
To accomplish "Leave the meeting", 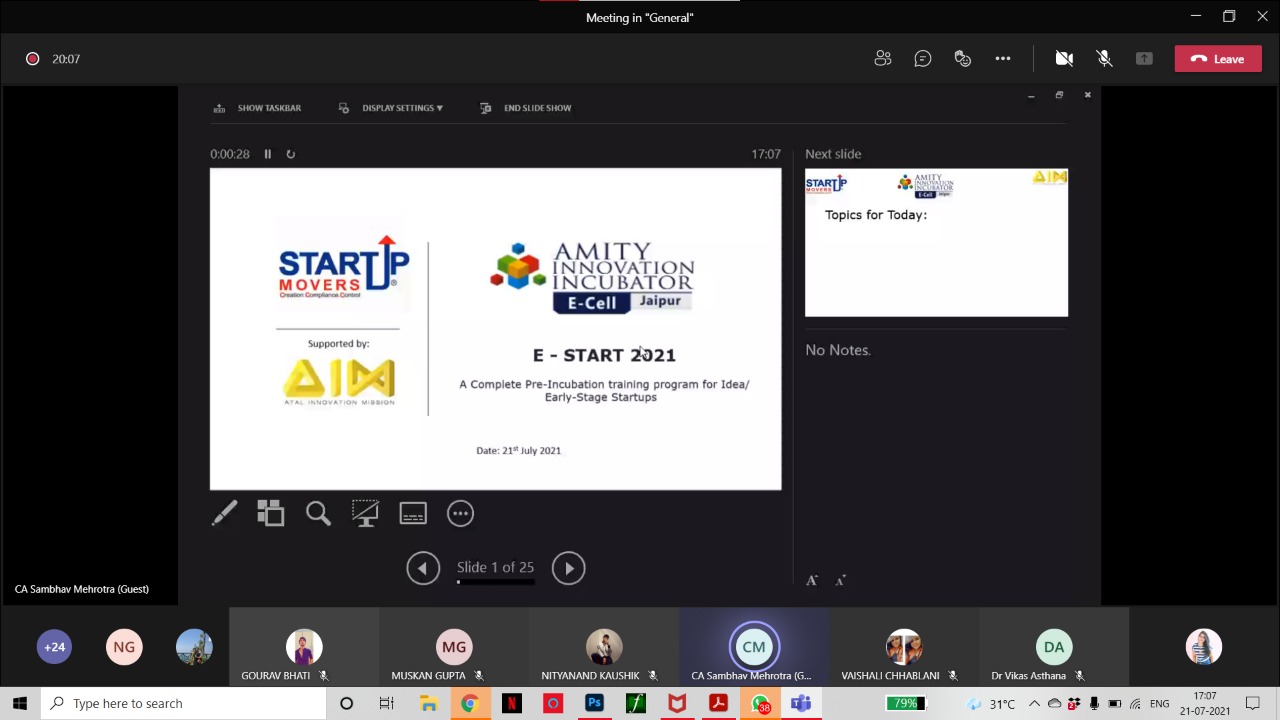I will point(1218,59).
